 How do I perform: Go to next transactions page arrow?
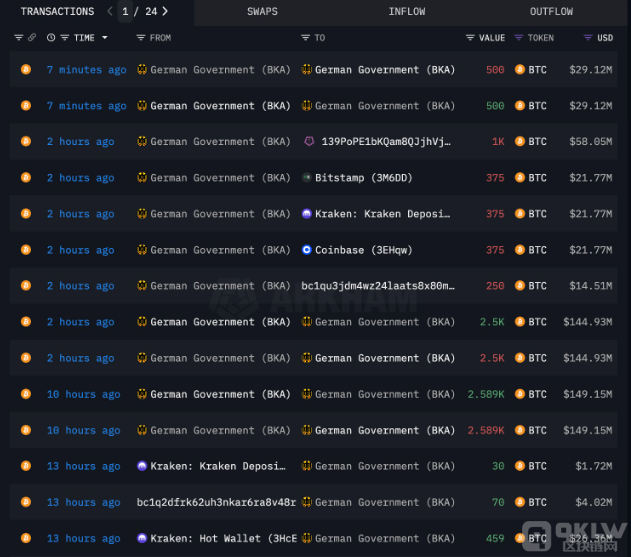[x=165, y=11]
